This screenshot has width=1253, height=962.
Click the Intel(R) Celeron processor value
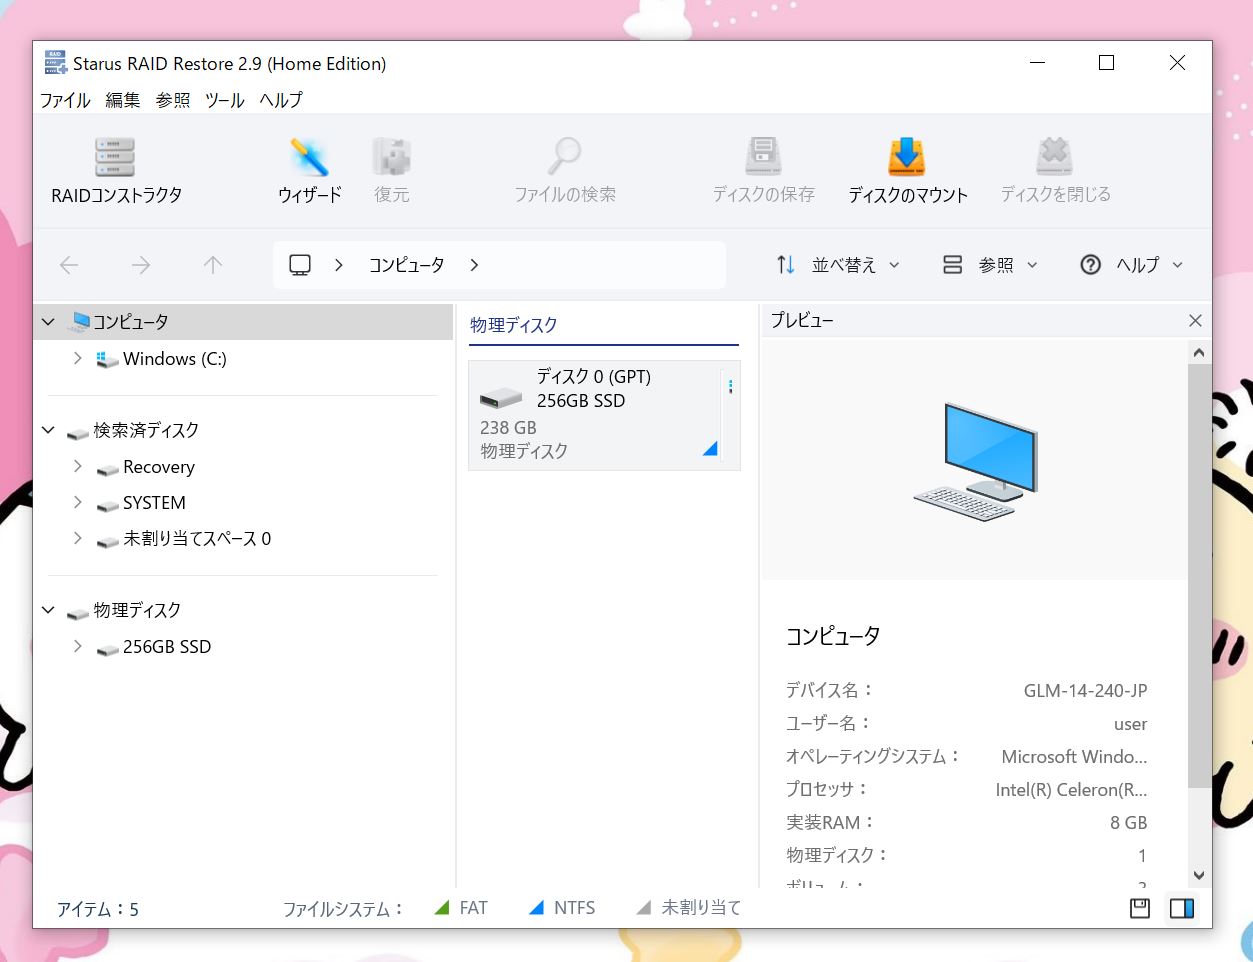1071,790
